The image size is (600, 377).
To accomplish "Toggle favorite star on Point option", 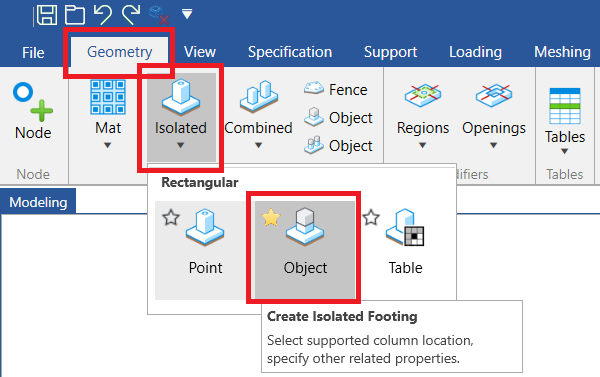I will 171,218.
